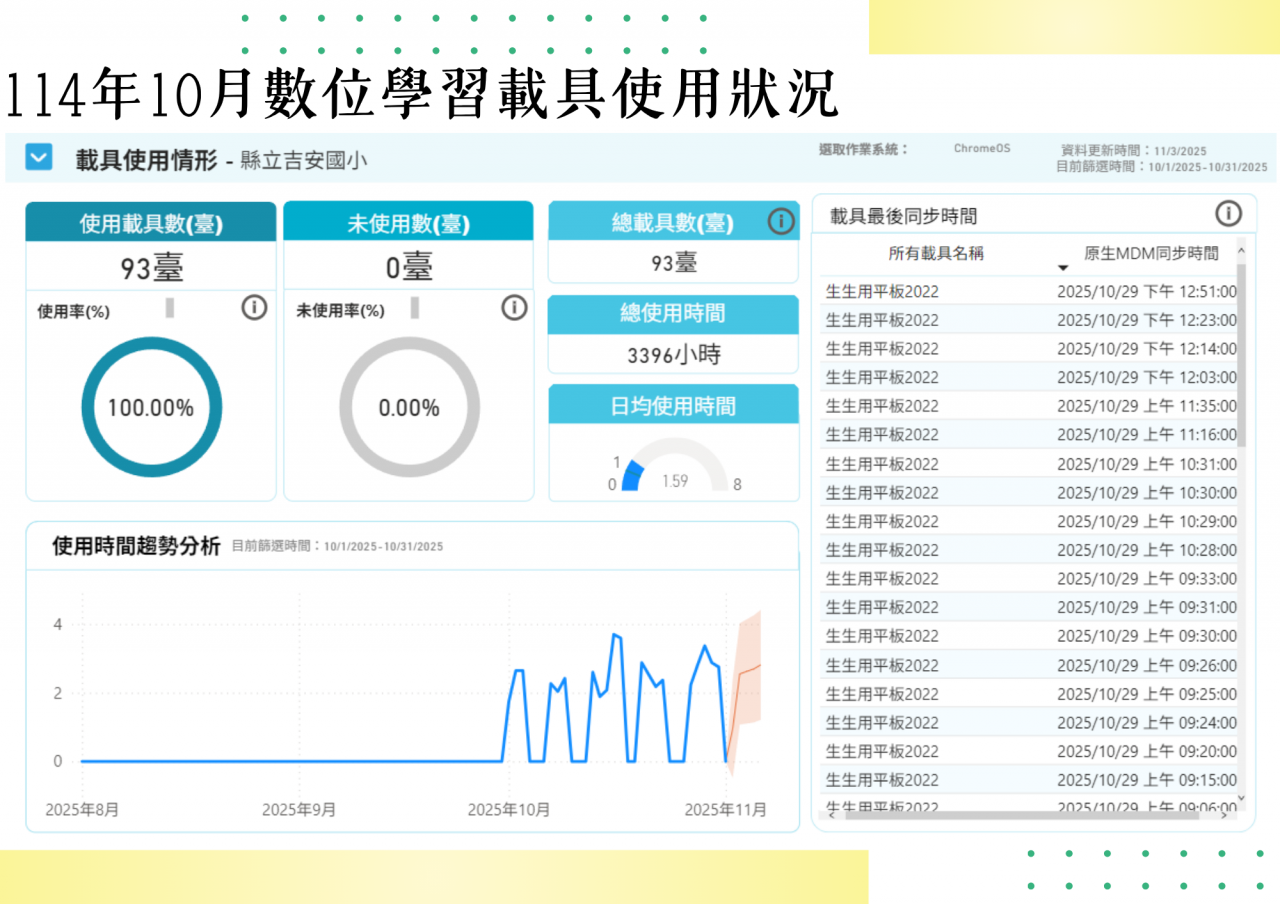Click scroll-up arrow of sync table
1280x904 pixels.
(1242, 251)
